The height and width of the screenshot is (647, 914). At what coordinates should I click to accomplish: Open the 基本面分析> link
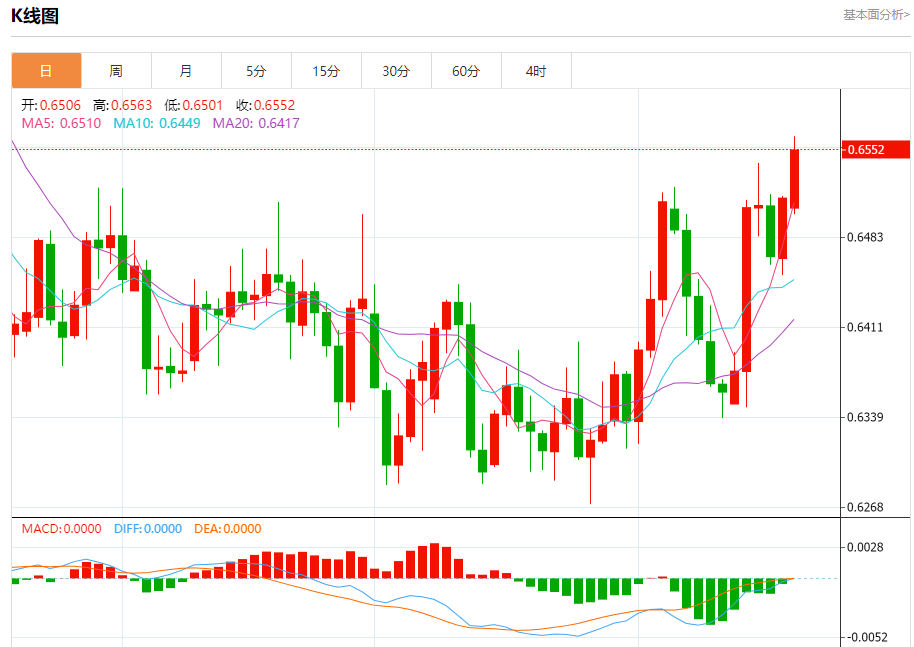point(876,15)
